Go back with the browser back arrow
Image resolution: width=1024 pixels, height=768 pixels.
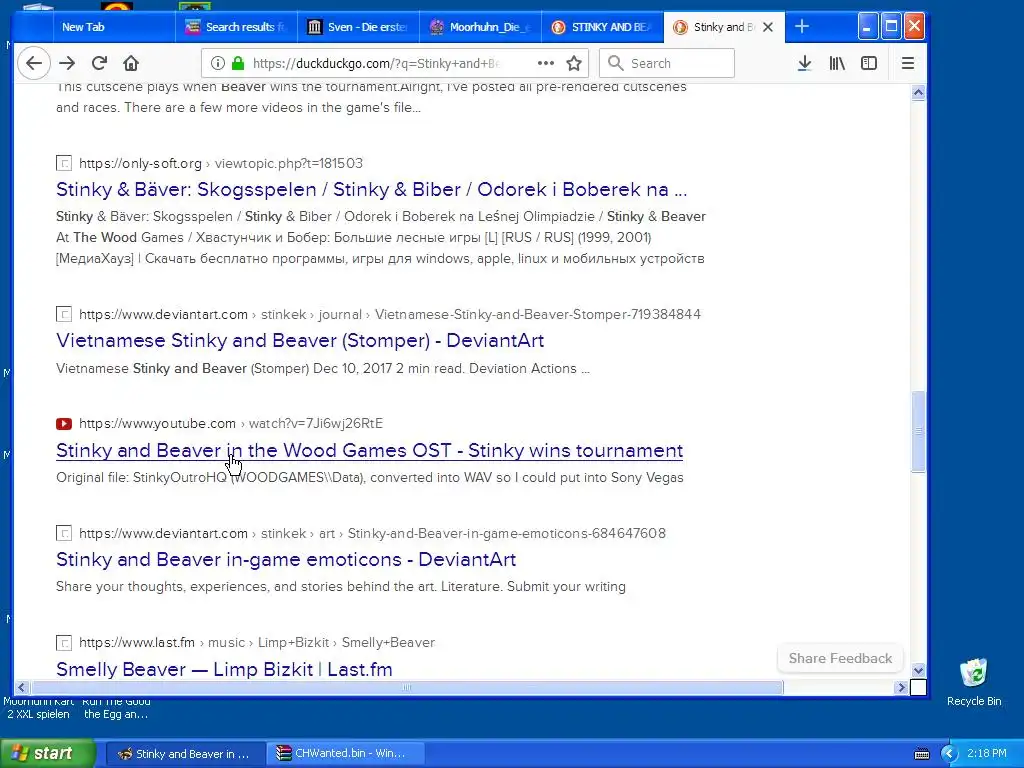pos(34,63)
